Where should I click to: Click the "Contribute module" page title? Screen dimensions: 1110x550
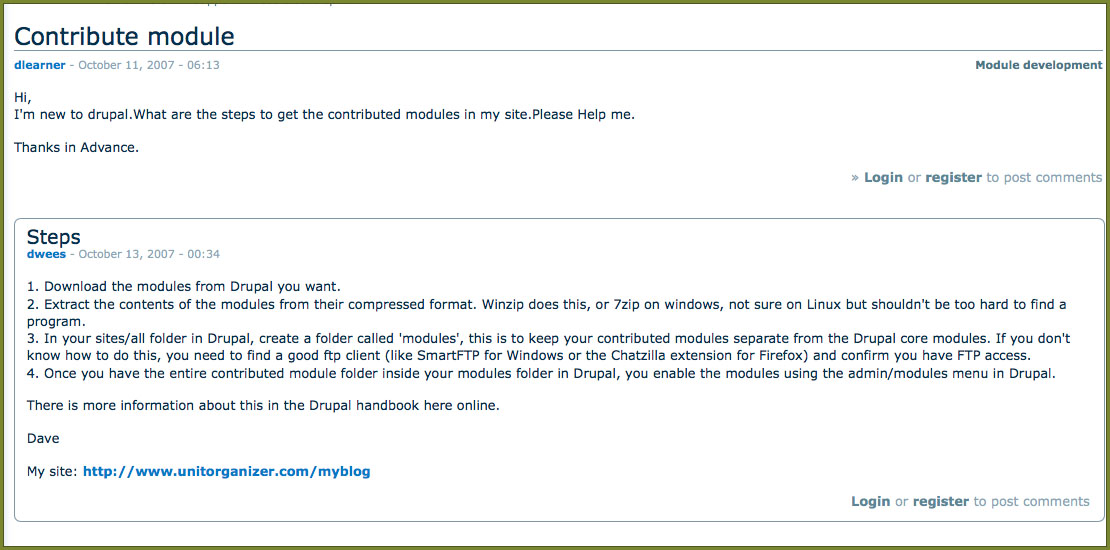click(x=124, y=37)
